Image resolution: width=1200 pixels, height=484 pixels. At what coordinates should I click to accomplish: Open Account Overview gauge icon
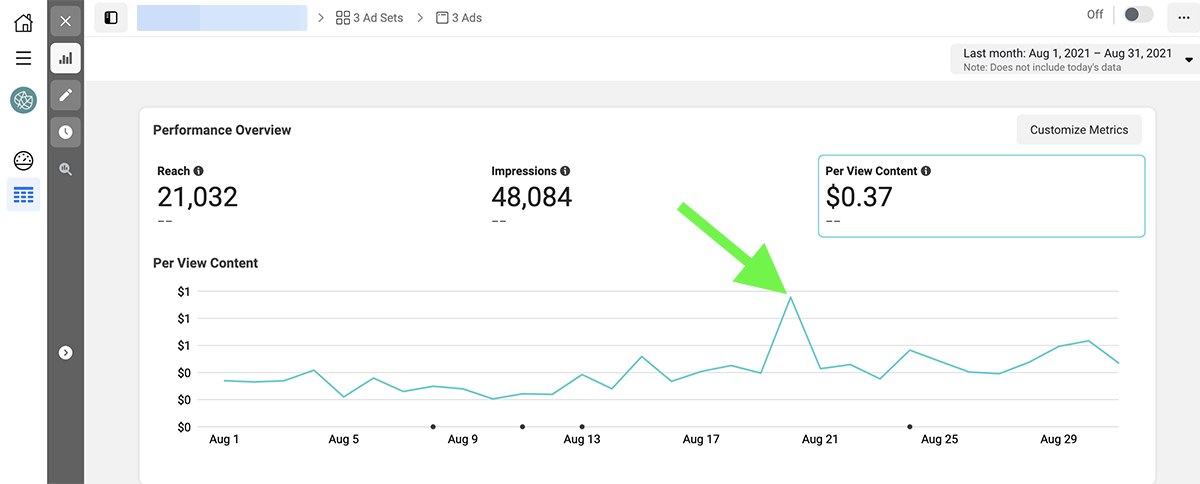pos(23,160)
